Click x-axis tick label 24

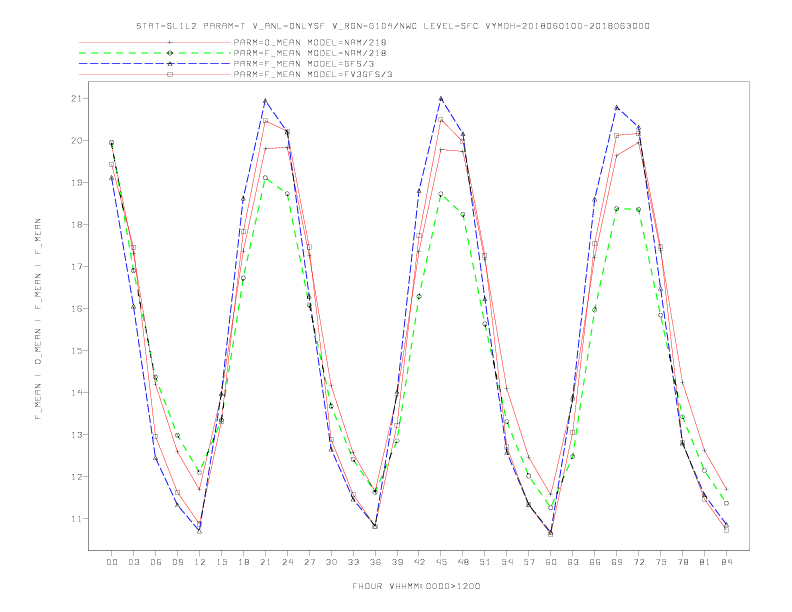pyautogui.click(x=287, y=562)
